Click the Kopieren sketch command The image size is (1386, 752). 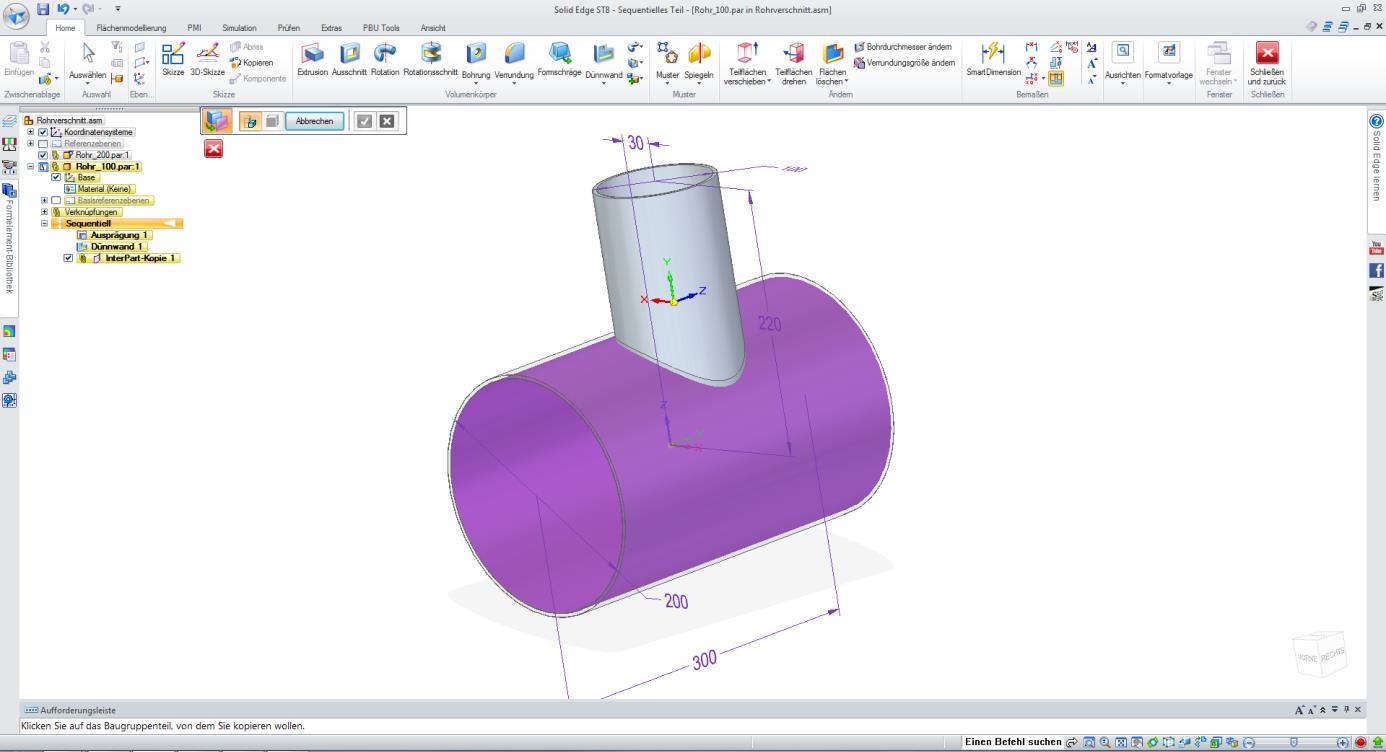[251, 62]
